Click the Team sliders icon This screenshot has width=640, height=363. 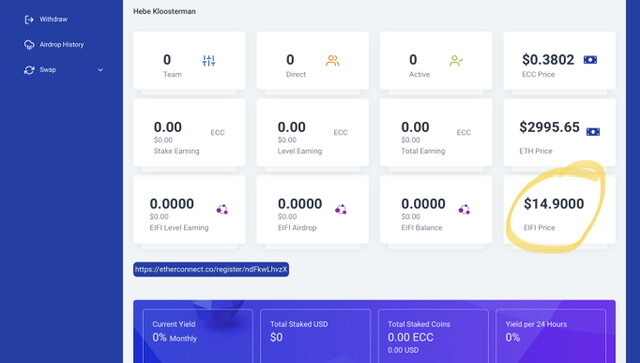click(209, 61)
